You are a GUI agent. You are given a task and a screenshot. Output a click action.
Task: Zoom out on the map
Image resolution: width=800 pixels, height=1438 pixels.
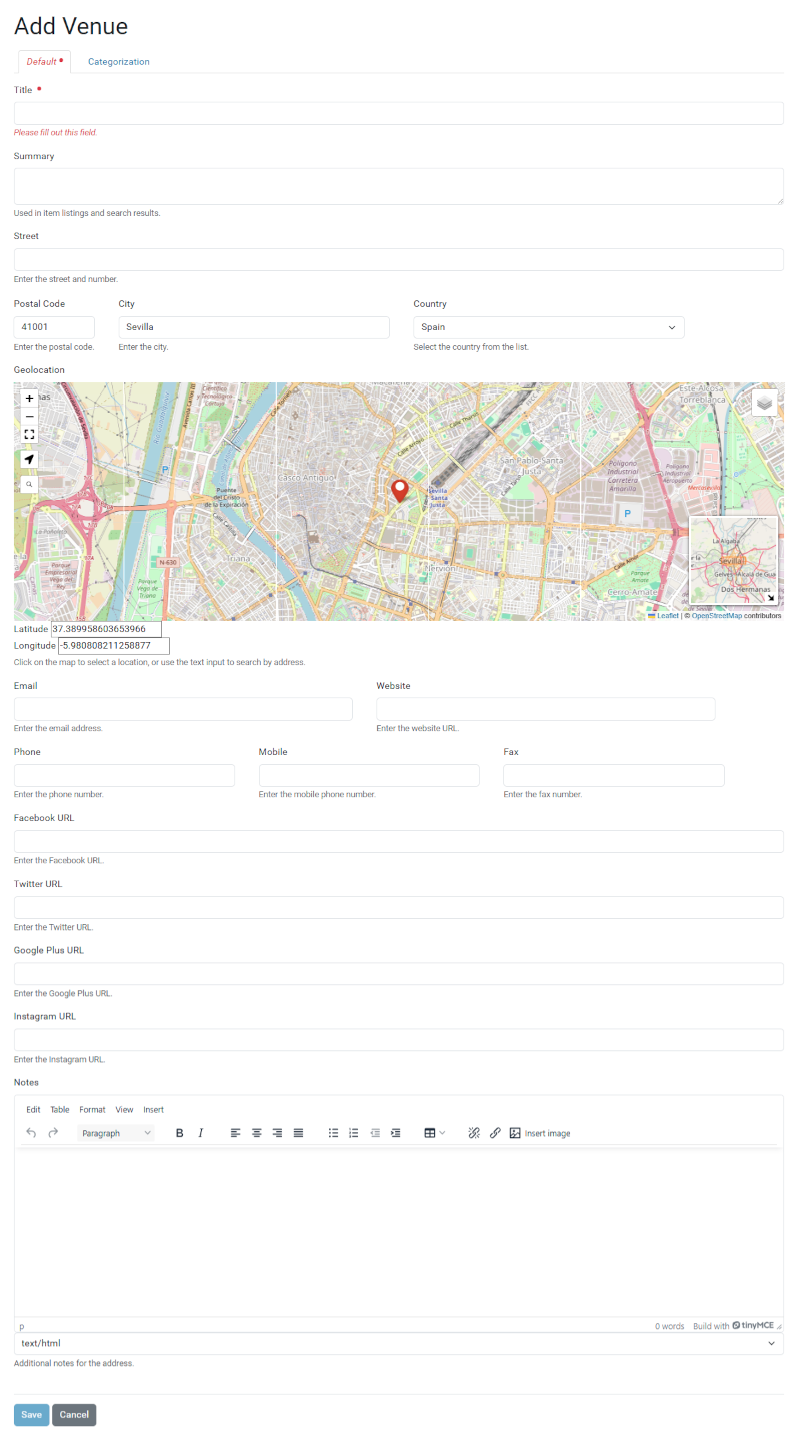(x=29, y=416)
